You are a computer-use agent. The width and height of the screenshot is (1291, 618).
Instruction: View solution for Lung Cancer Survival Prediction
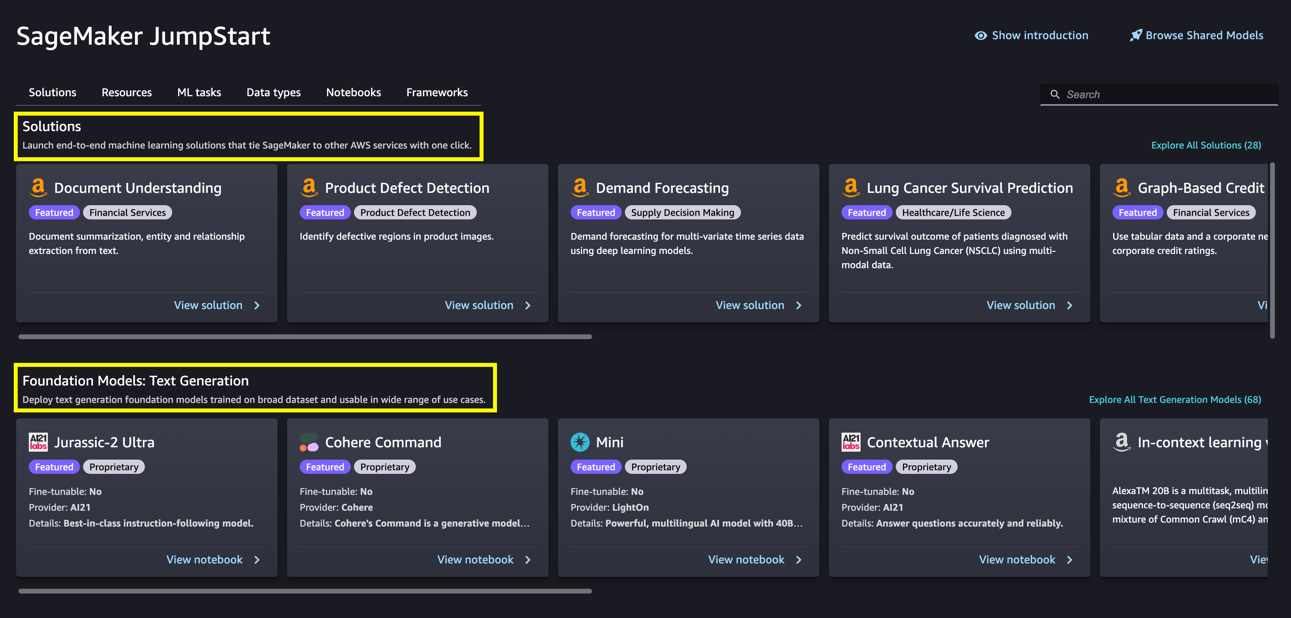click(x=1030, y=305)
